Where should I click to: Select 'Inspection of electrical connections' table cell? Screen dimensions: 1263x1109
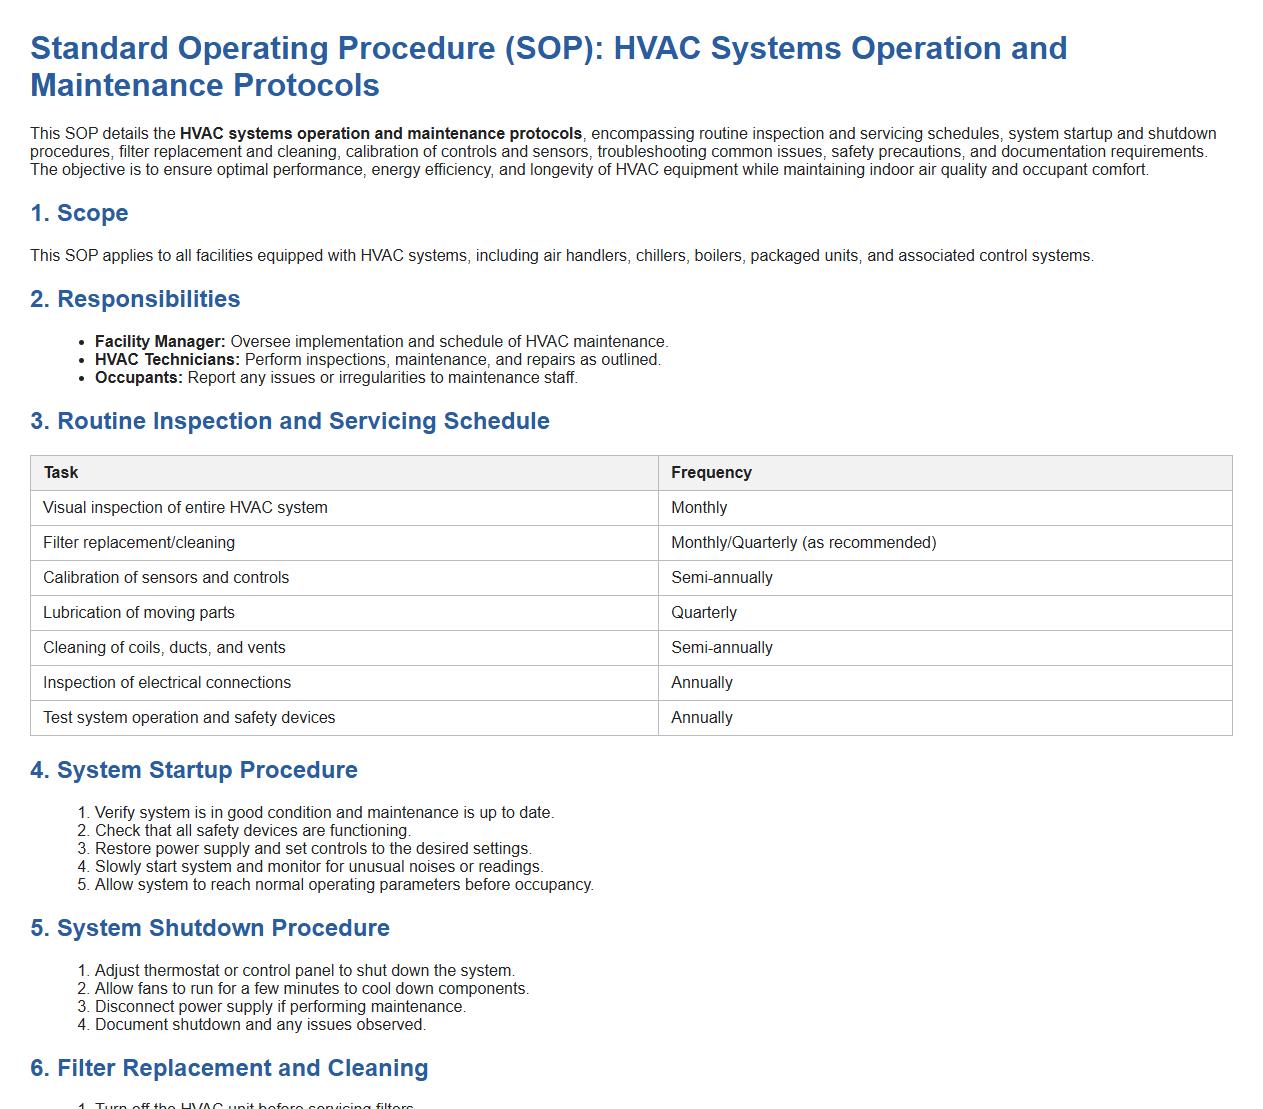coord(167,683)
